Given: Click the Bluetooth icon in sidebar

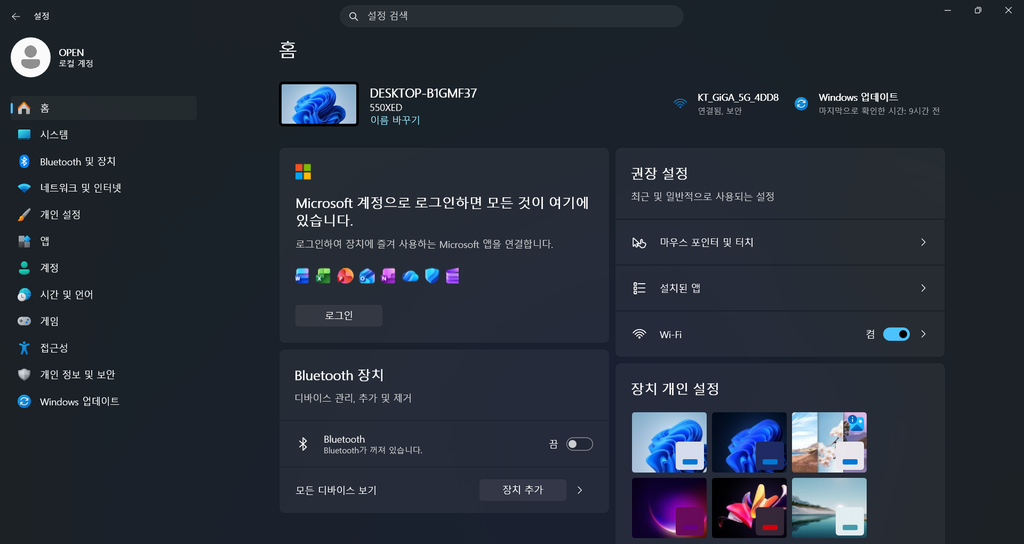Looking at the screenshot, I should click(24, 161).
